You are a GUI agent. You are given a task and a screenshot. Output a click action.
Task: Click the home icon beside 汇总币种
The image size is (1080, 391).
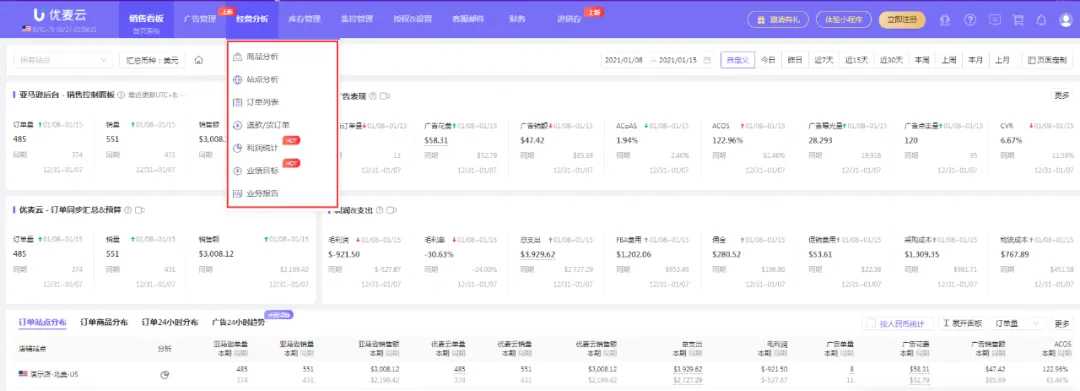(x=198, y=60)
